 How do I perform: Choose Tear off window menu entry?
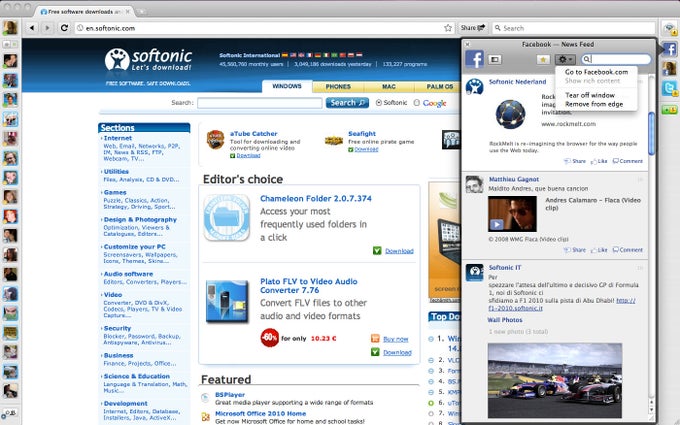[590, 95]
